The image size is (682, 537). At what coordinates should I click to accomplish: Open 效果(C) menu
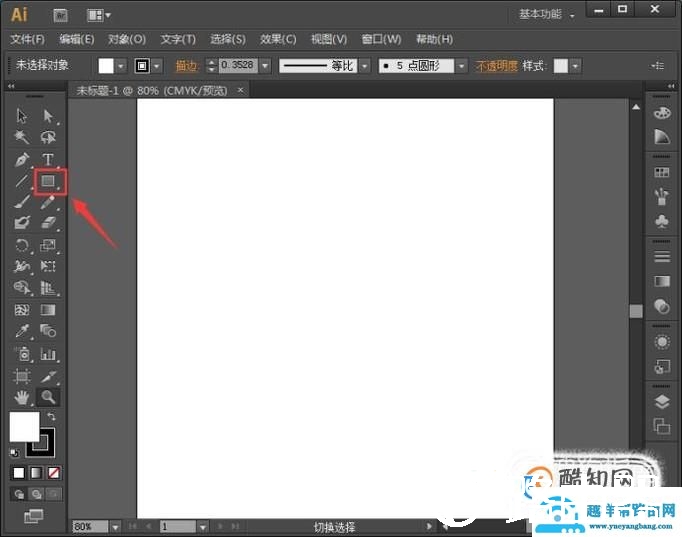[x=278, y=40]
